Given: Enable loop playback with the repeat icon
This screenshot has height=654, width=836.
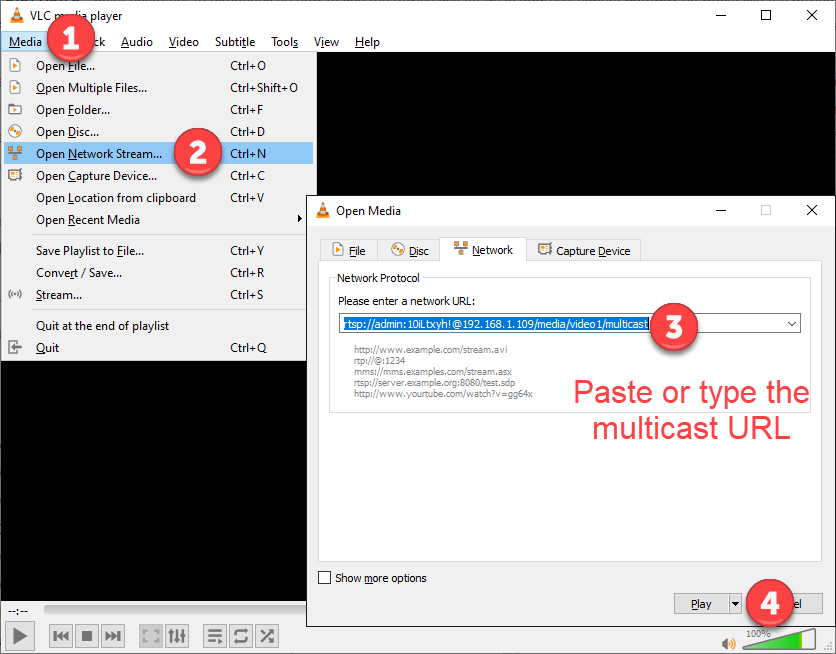Looking at the screenshot, I should [x=241, y=635].
